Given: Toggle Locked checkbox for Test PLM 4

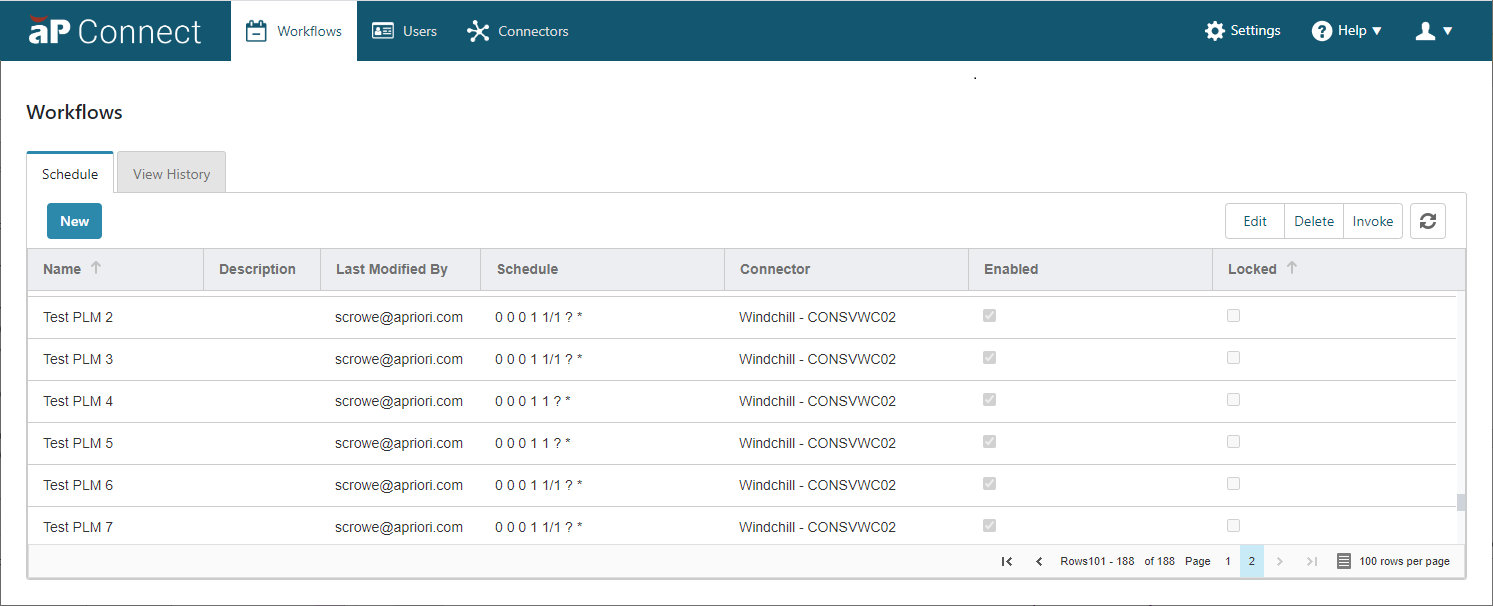Looking at the screenshot, I should pos(1233,400).
